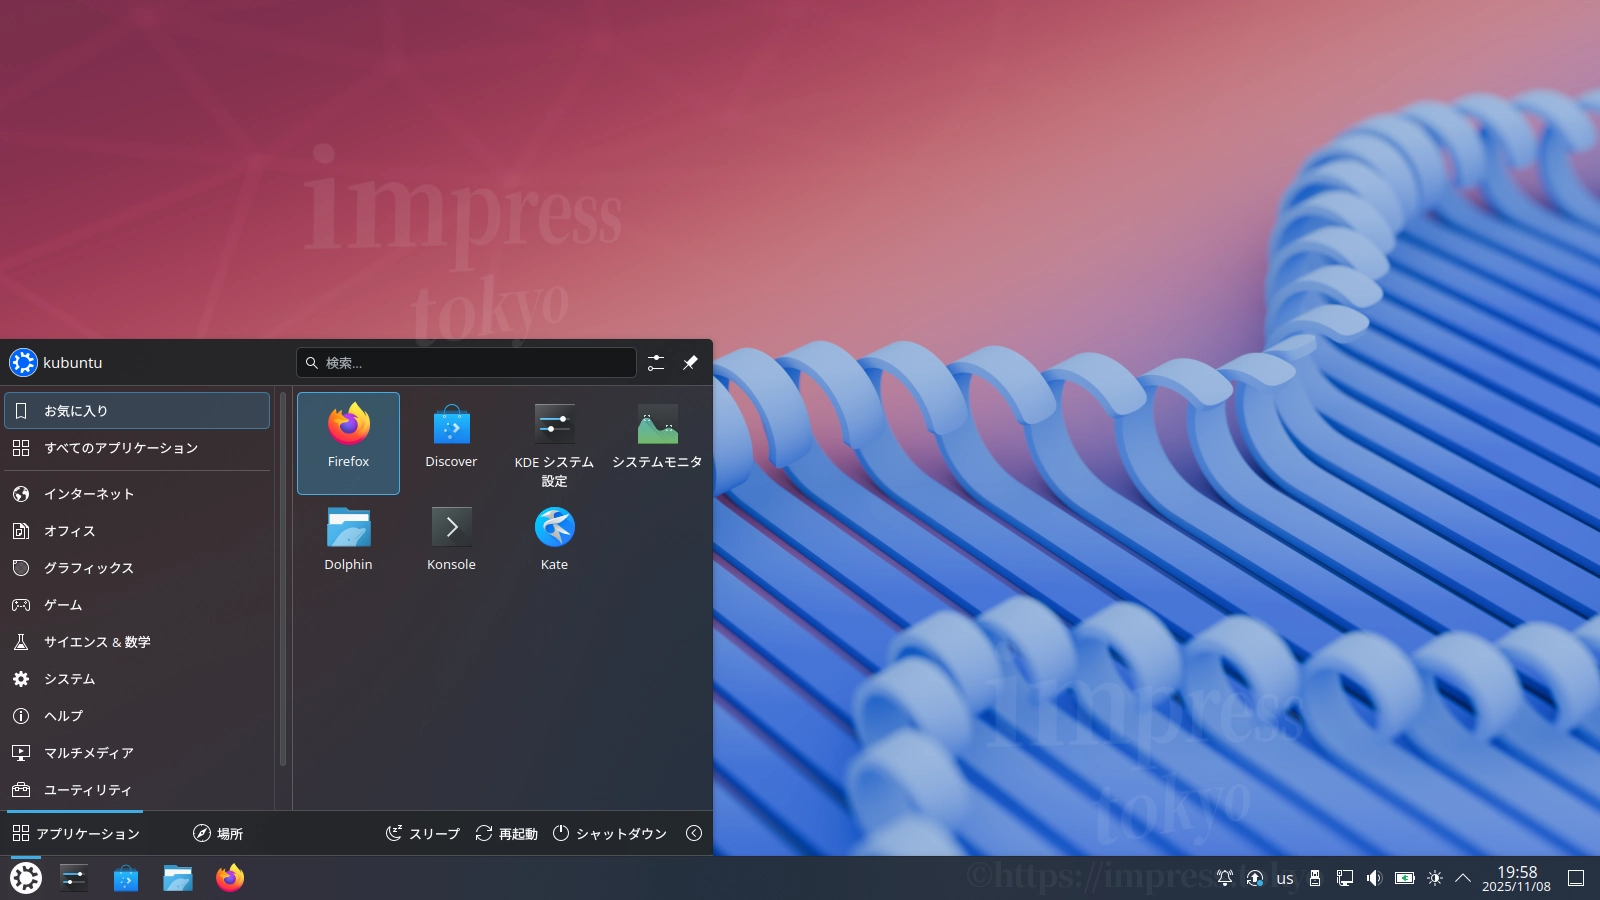Open the screen brightness tray icon

point(1435,878)
